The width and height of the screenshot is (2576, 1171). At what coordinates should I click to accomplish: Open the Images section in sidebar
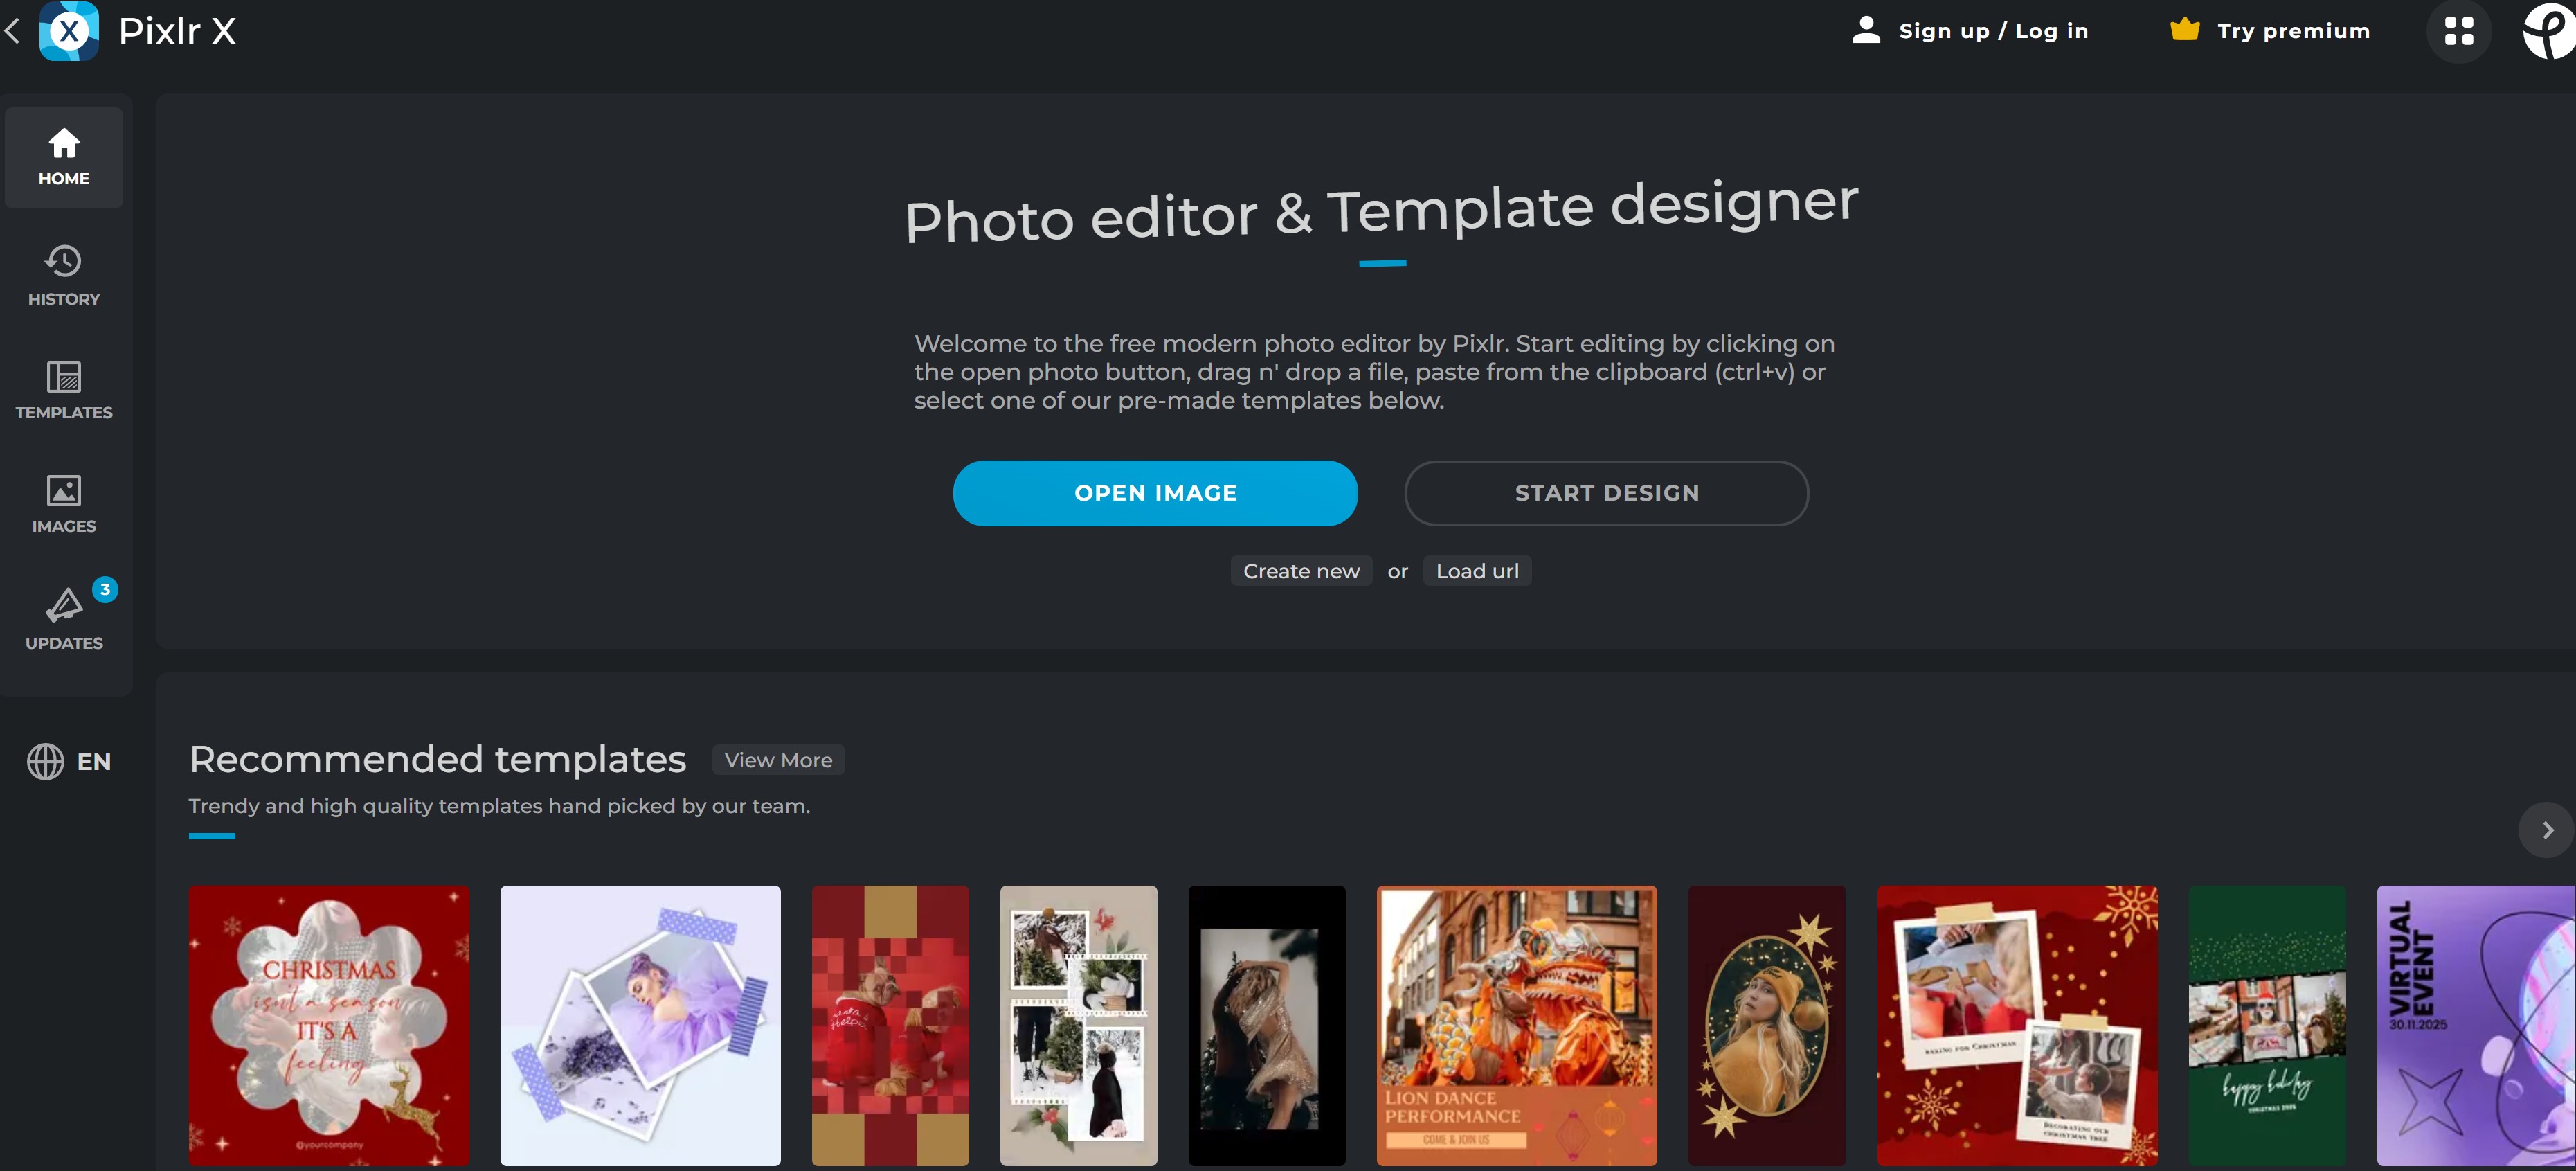(x=64, y=504)
